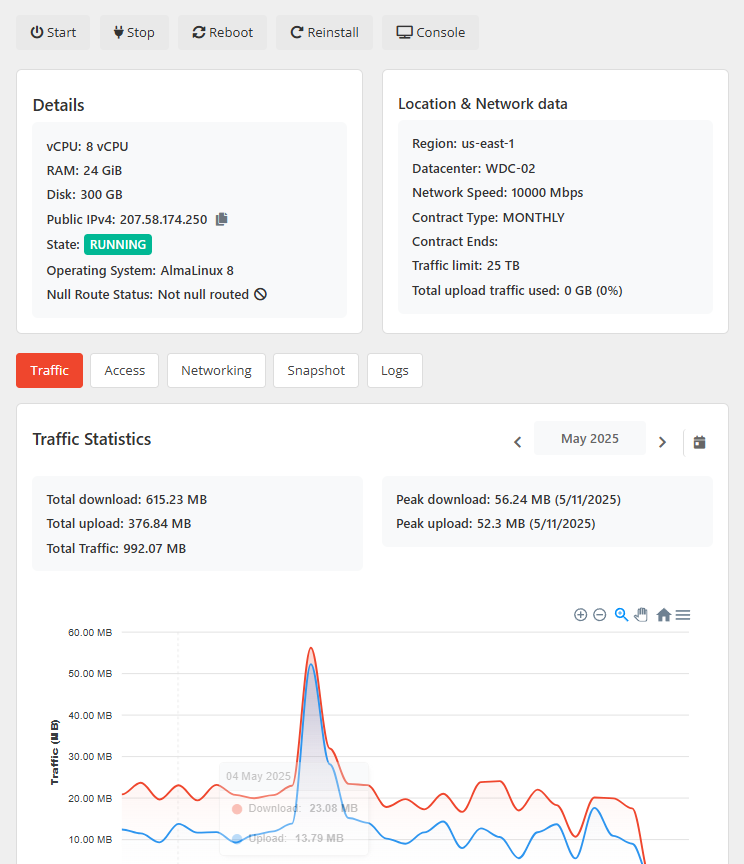
Task: Open the calendar date picker icon
Action: pos(700,442)
